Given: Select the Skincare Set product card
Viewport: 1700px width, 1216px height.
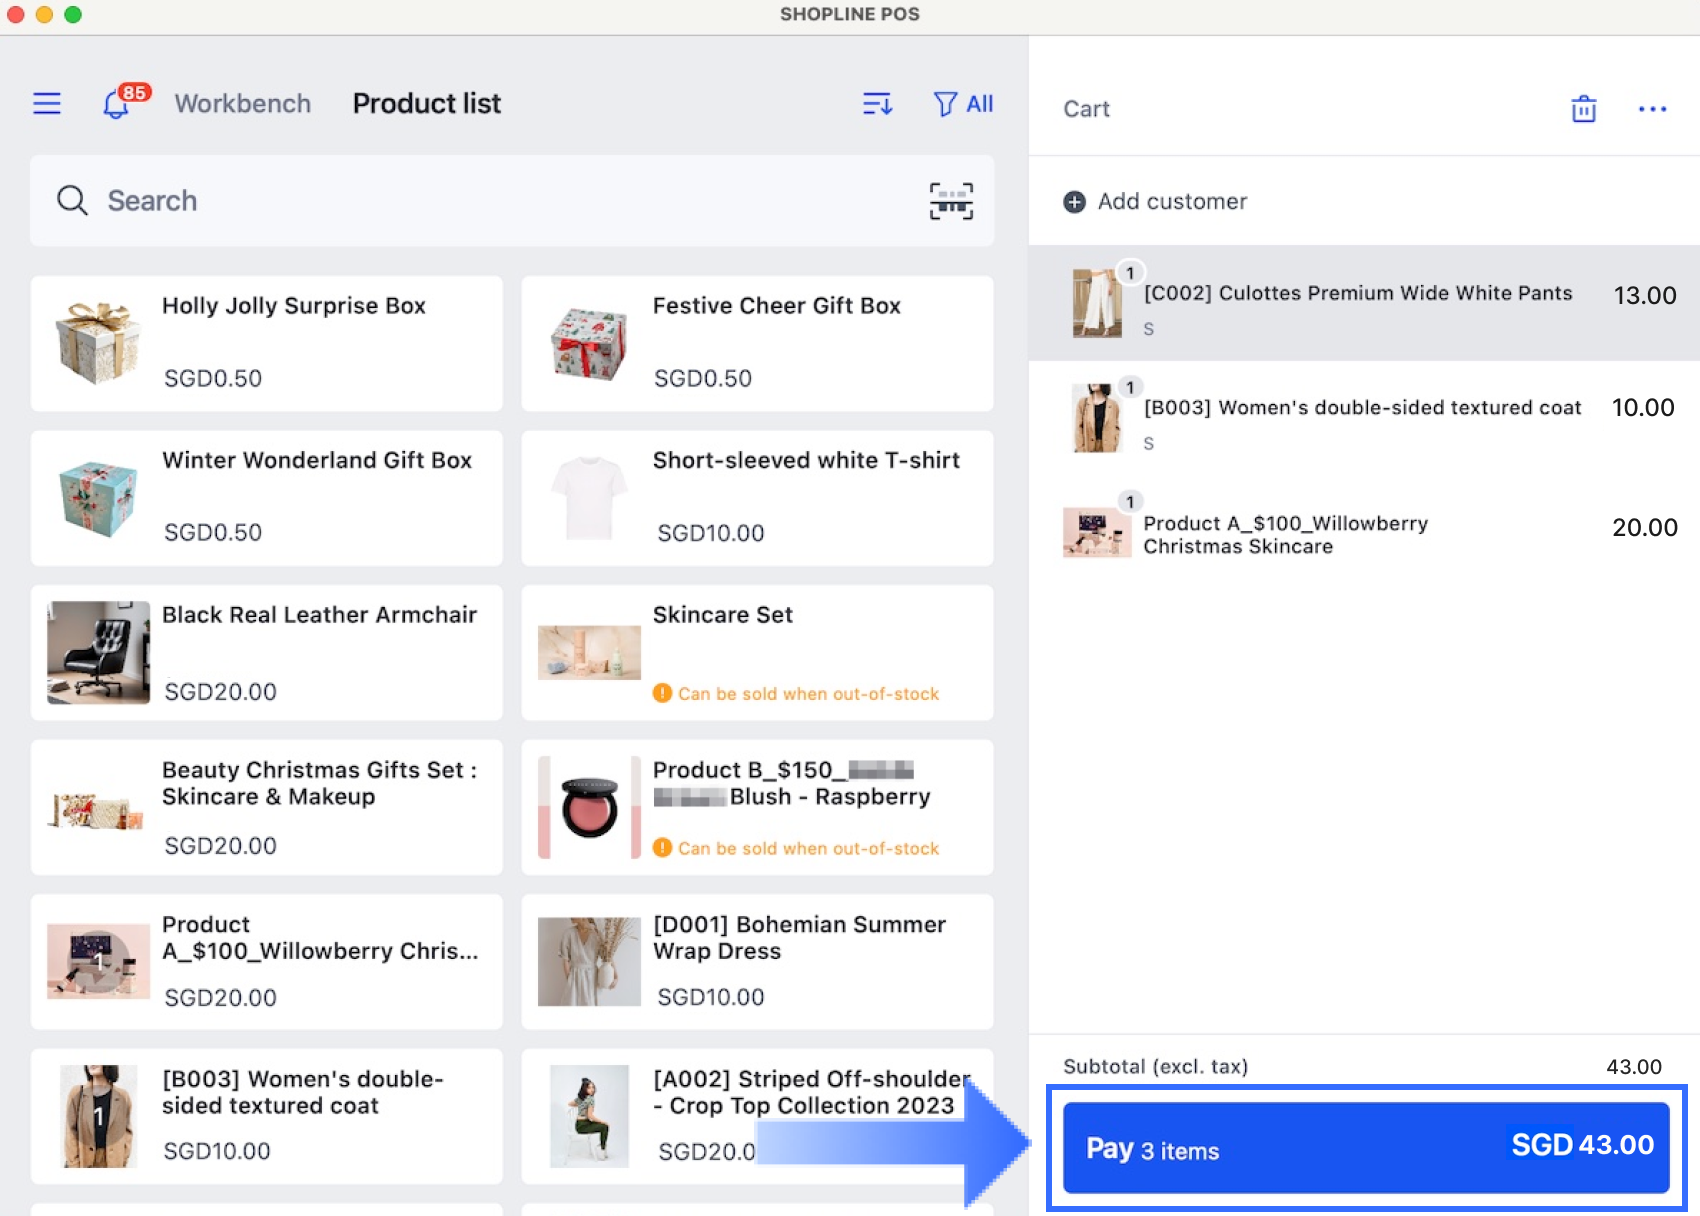Looking at the screenshot, I should pos(757,653).
